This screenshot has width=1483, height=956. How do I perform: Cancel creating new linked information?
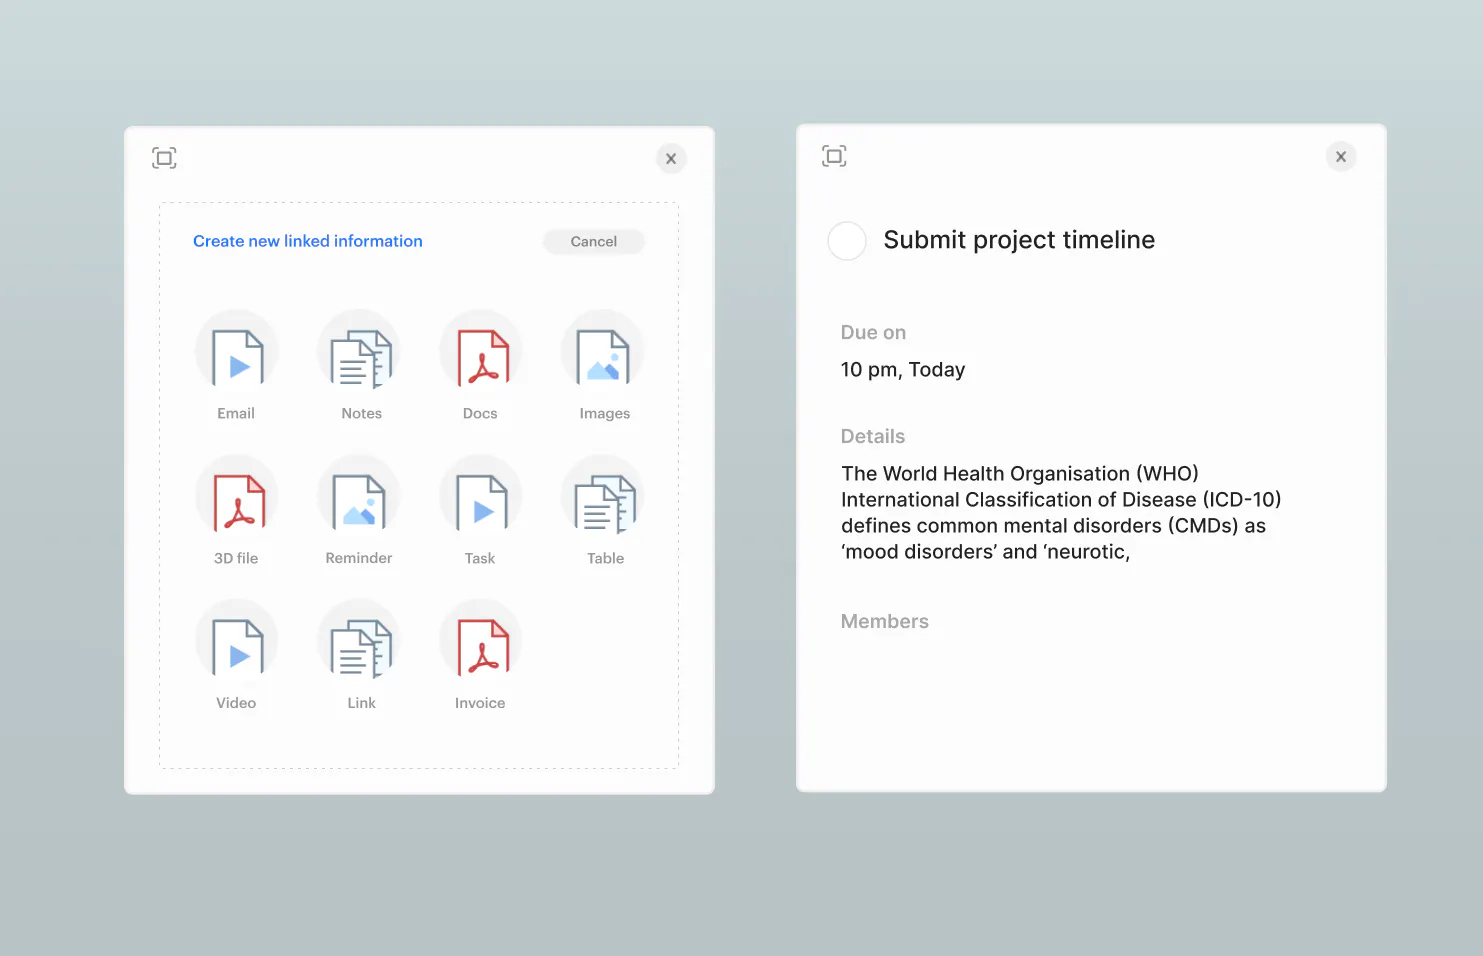pyautogui.click(x=594, y=242)
